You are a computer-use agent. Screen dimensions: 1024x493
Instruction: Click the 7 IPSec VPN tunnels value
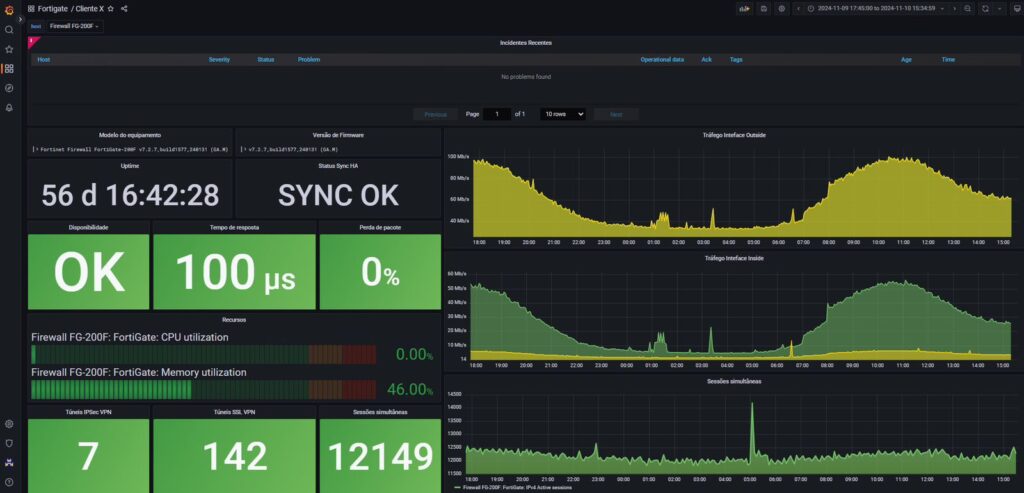[89, 456]
